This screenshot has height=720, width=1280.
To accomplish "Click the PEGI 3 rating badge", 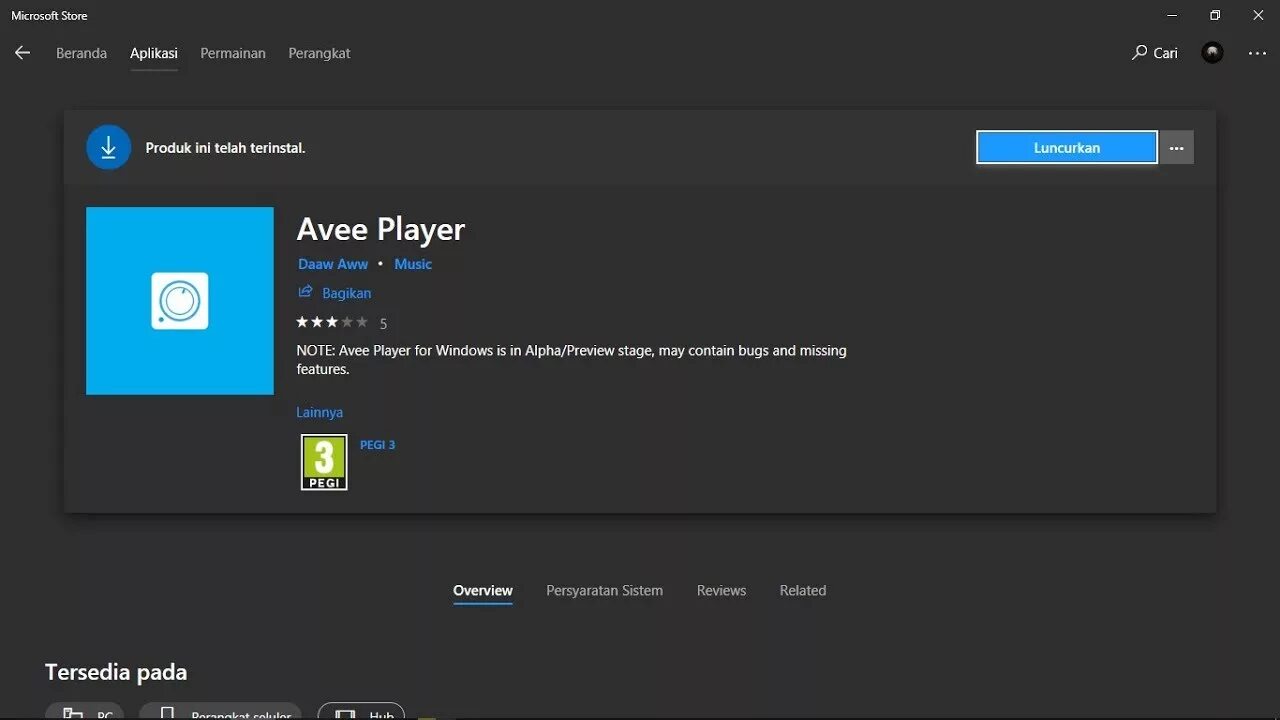I will click(x=324, y=462).
